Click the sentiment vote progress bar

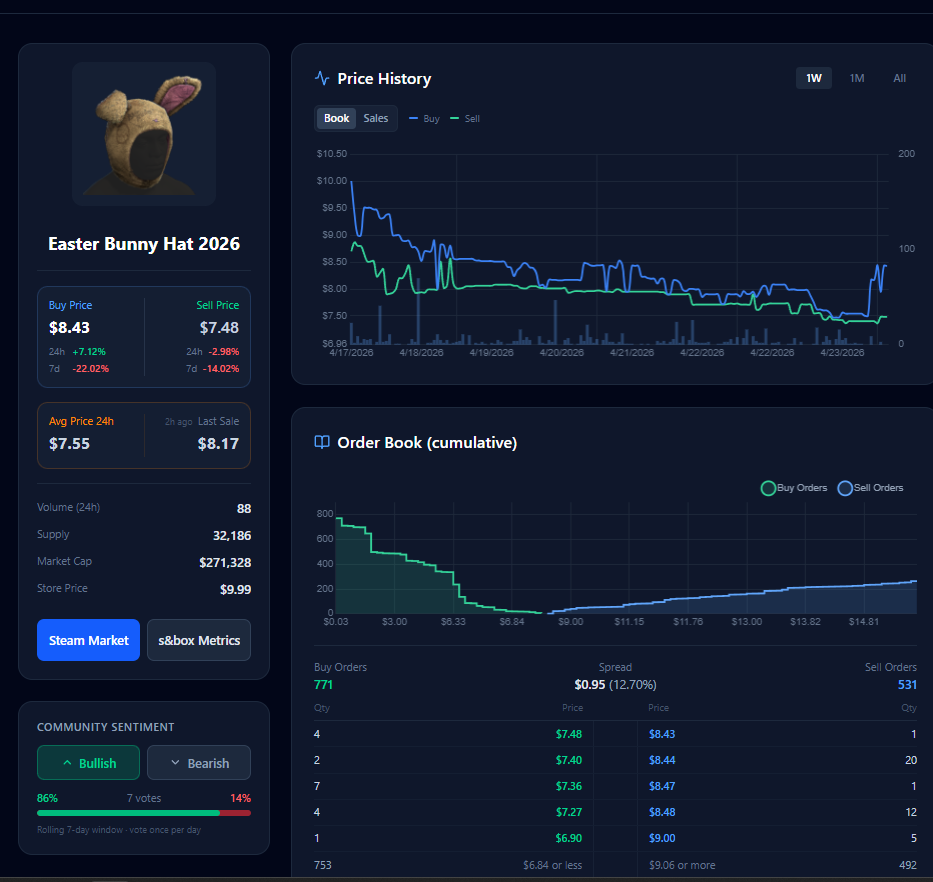143,813
